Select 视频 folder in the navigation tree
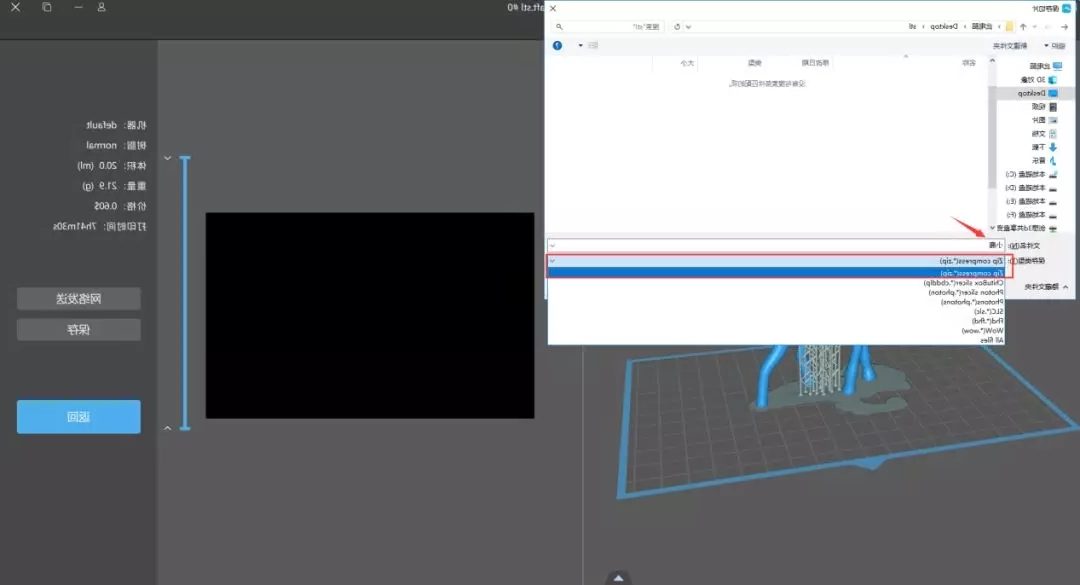The height and width of the screenshot is (585, 1080). coord(1044,107)
